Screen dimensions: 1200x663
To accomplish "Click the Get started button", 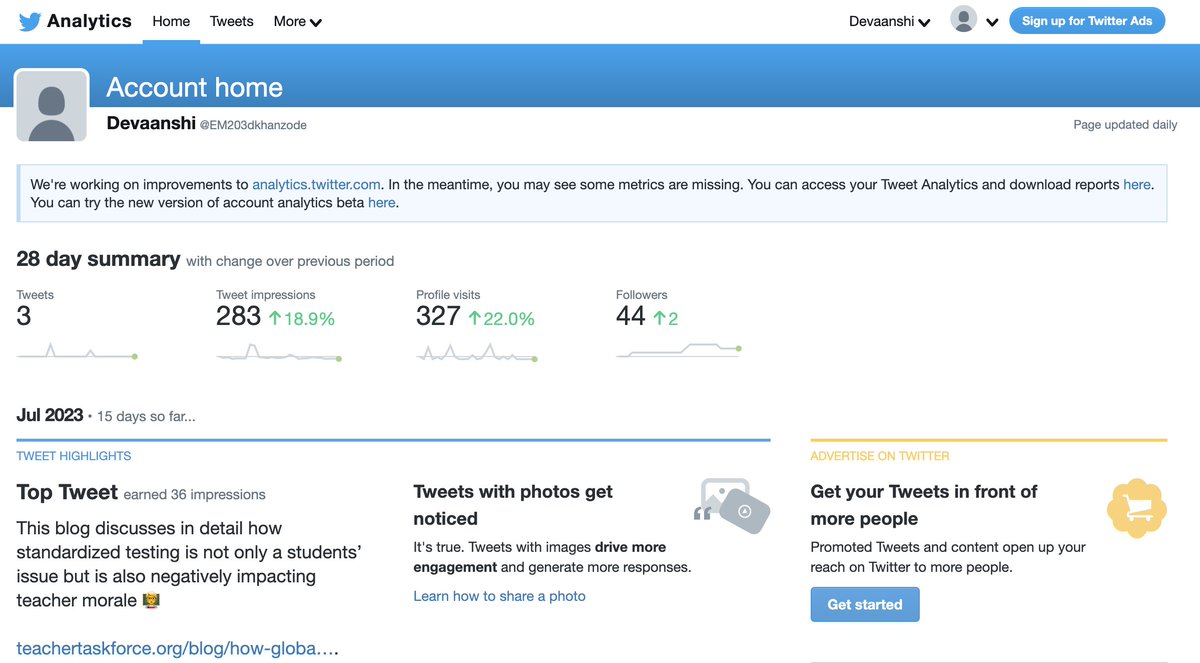I will [865, 604].
